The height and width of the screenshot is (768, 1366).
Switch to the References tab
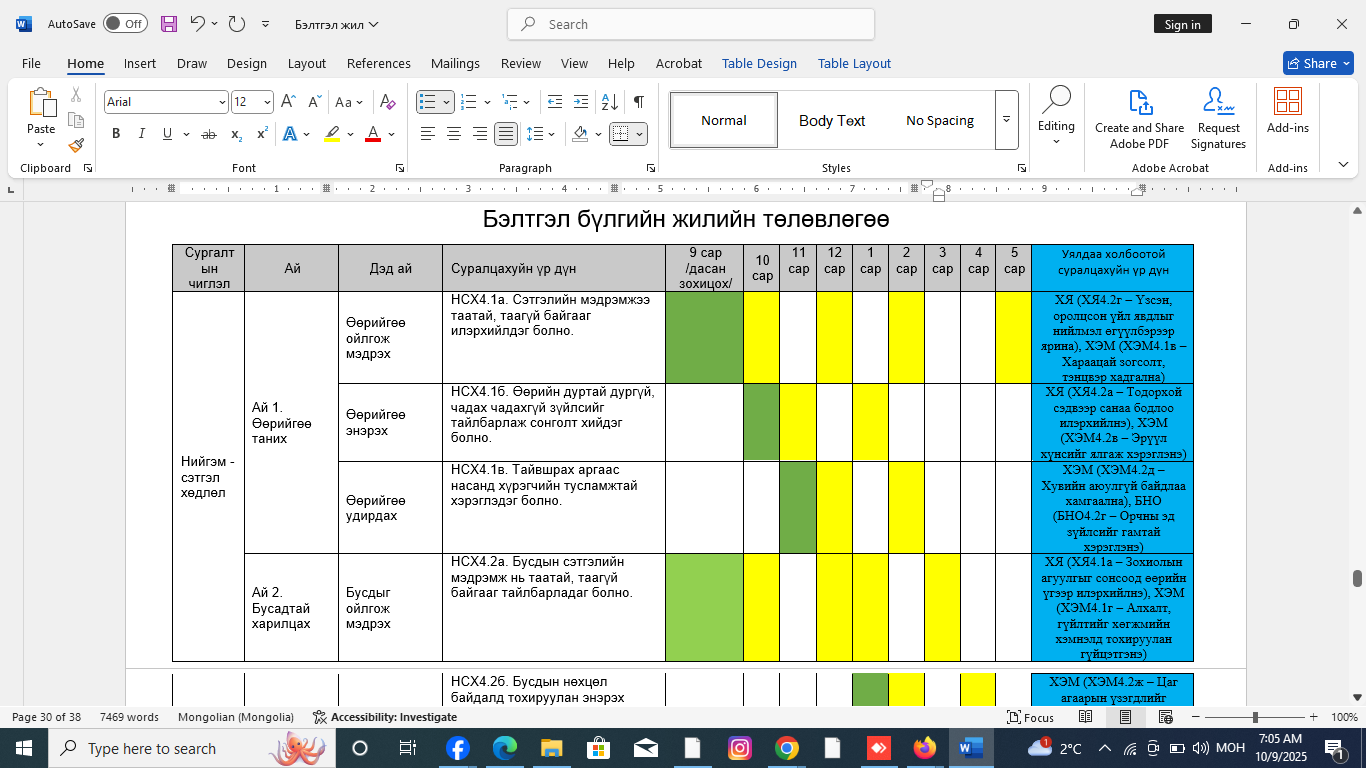point(378,63)
